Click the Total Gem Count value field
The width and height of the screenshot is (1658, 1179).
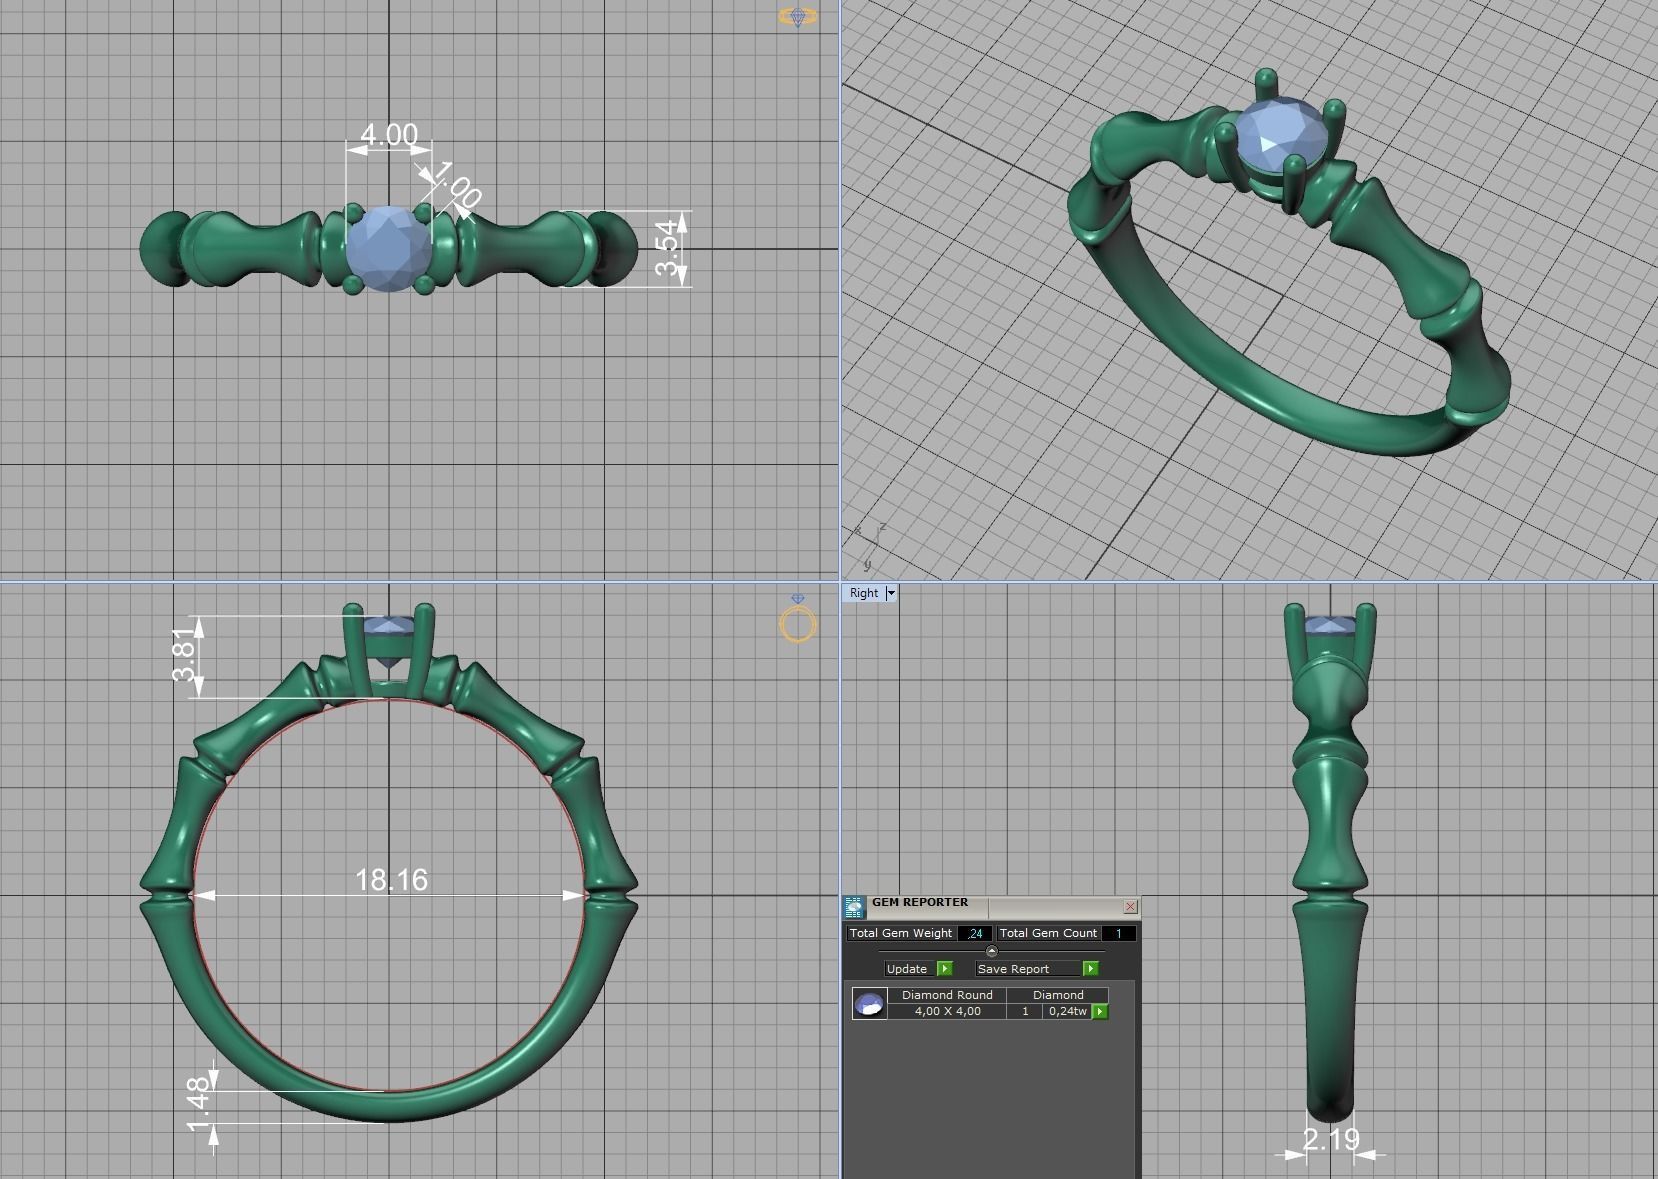coord(1118,933)
